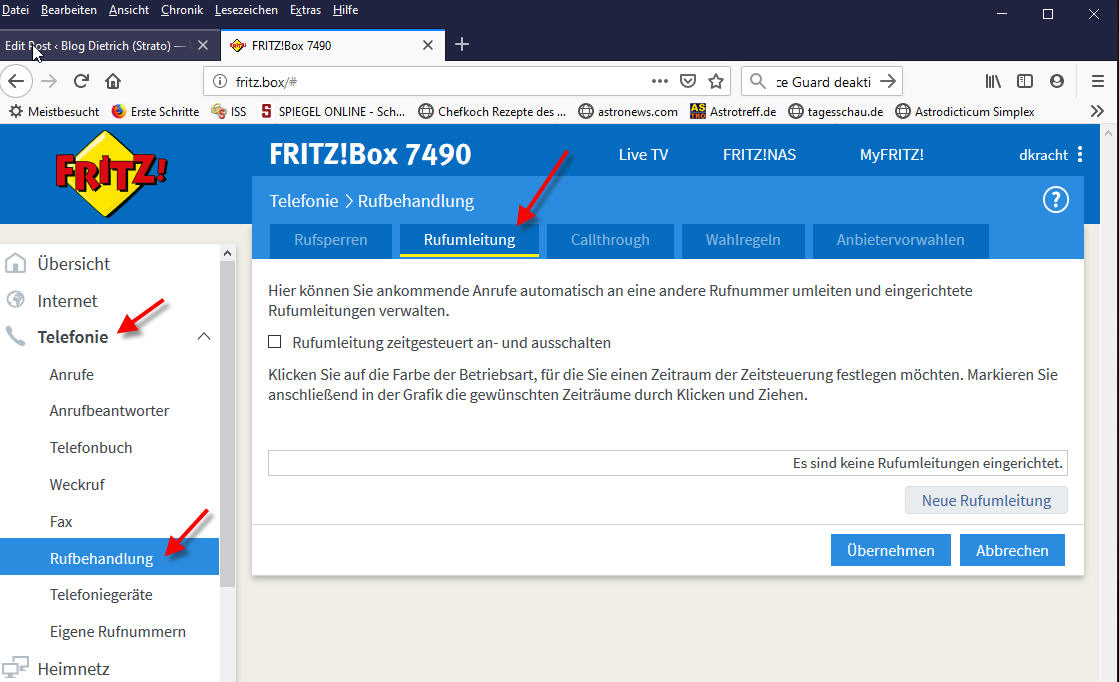
Task: Reload the page with the refresh icon
Action: click(x=81, y=81)
